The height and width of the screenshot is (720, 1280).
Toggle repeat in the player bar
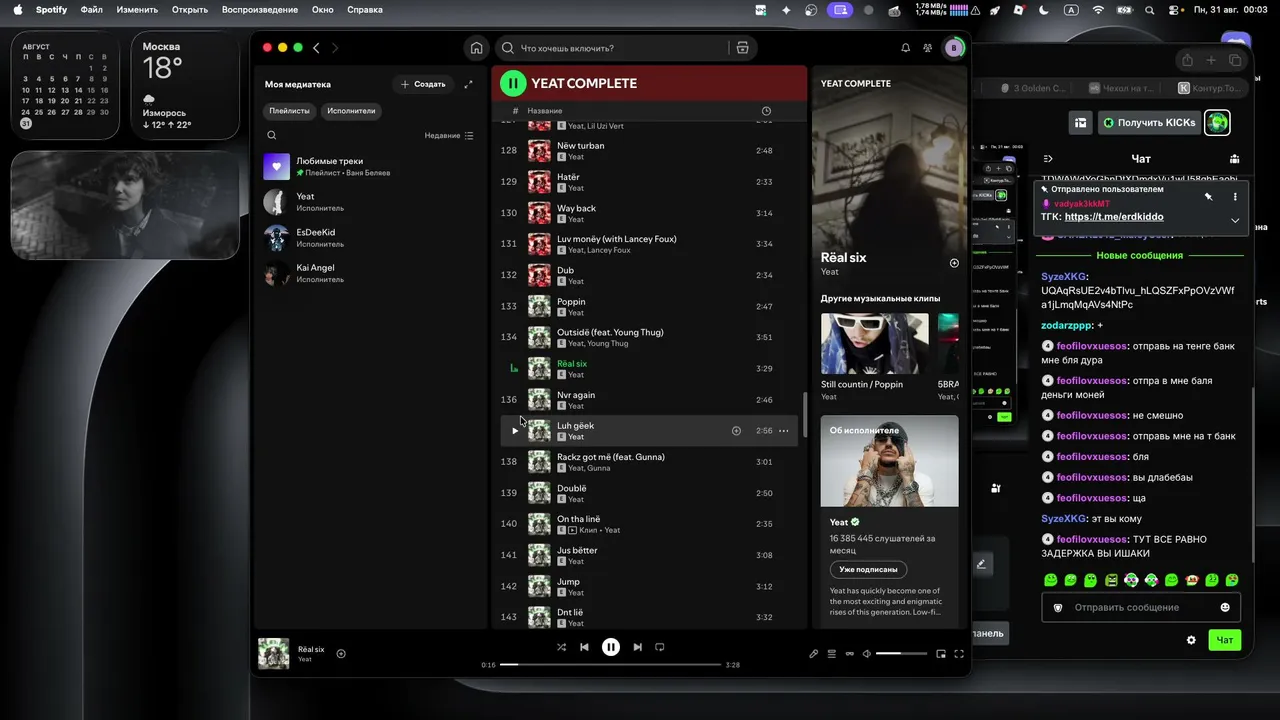[660, 647]
